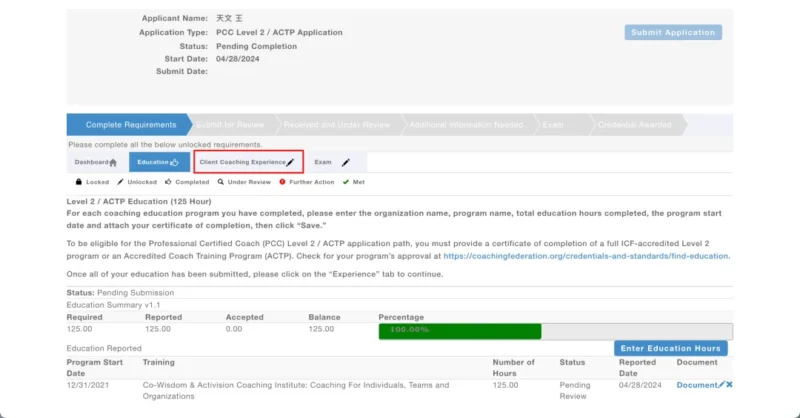Click the Submit for Review step
Viewport: 800px width, 418px height.
coord(231,125)
